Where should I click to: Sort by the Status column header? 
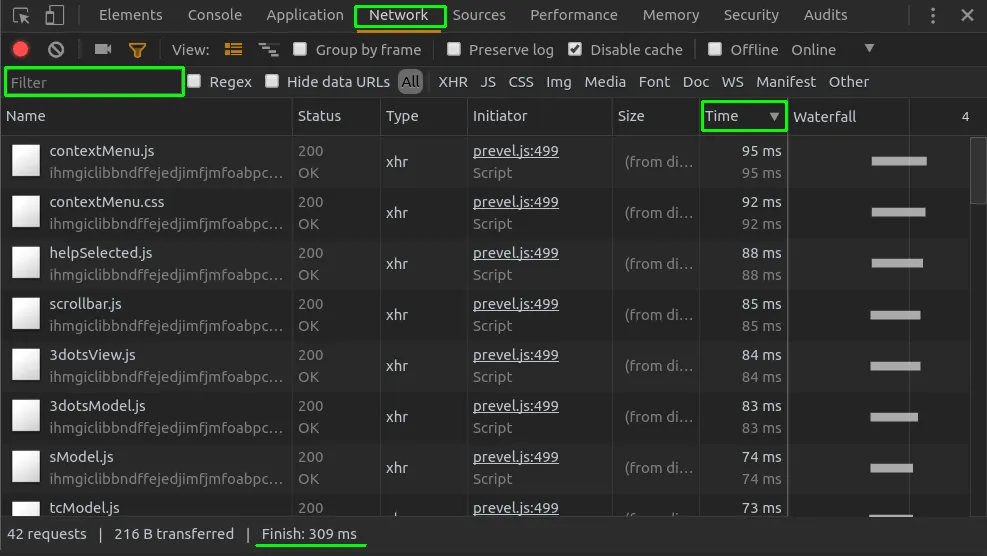336,116
